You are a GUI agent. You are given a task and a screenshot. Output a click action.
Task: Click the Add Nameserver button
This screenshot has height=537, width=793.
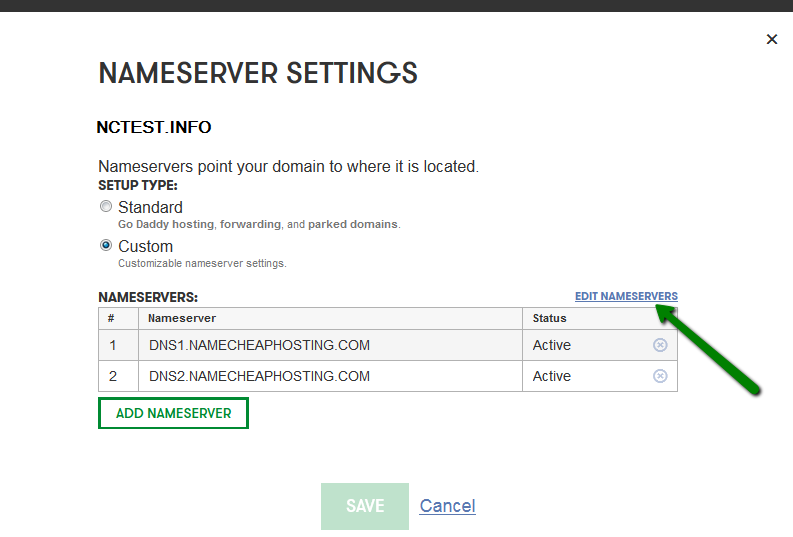(x=173, y=413)
